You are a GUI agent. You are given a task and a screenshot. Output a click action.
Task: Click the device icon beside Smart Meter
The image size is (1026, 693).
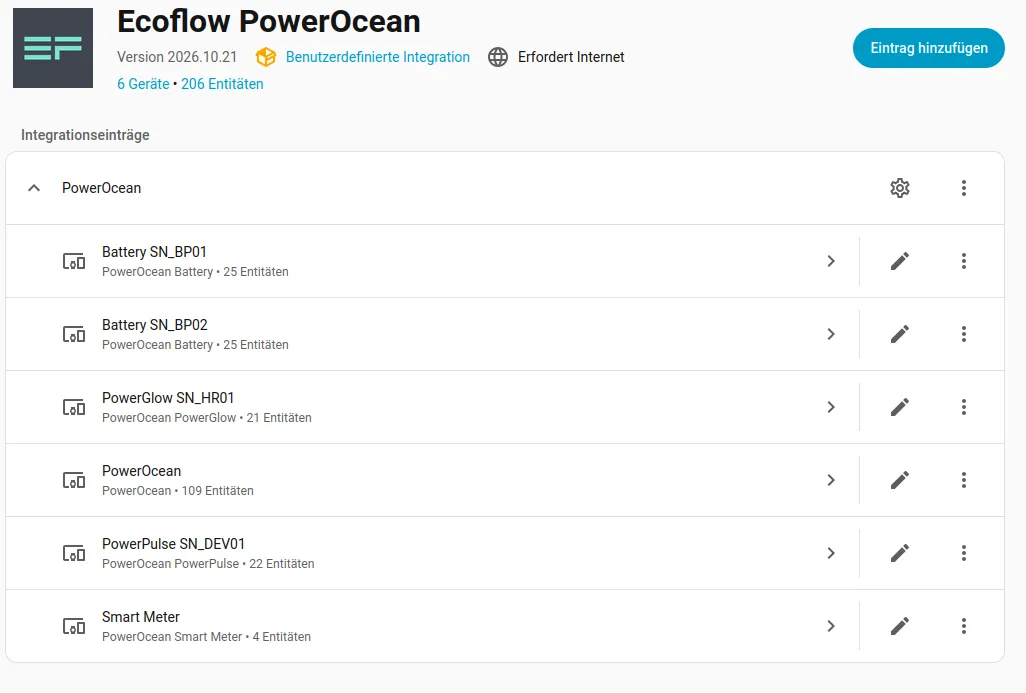[x=74, y=626]
